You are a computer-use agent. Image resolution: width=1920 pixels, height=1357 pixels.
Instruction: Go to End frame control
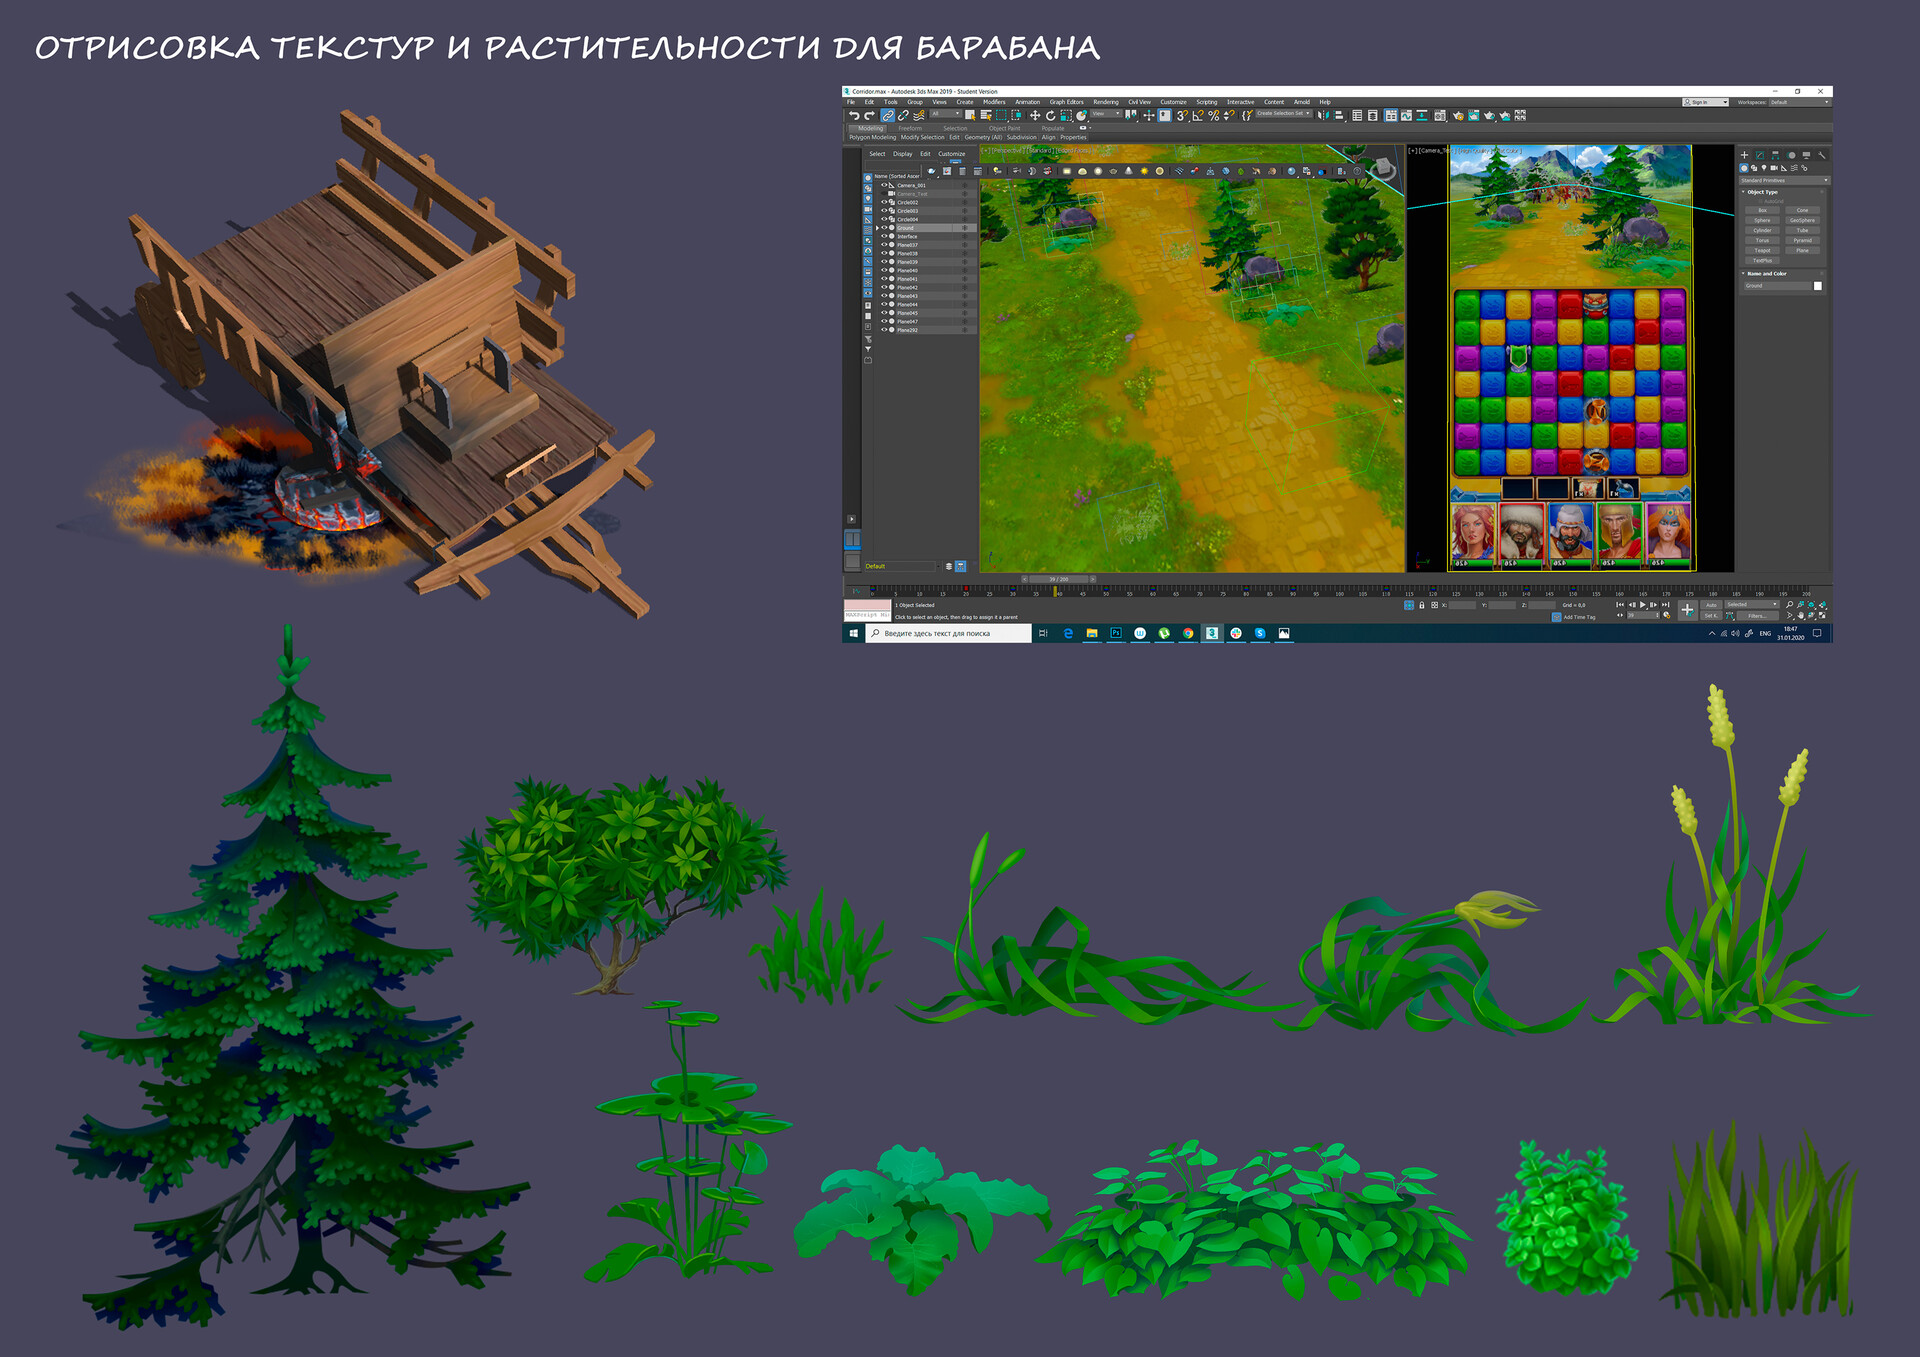pyautogui.click(x=1665, y=605)
